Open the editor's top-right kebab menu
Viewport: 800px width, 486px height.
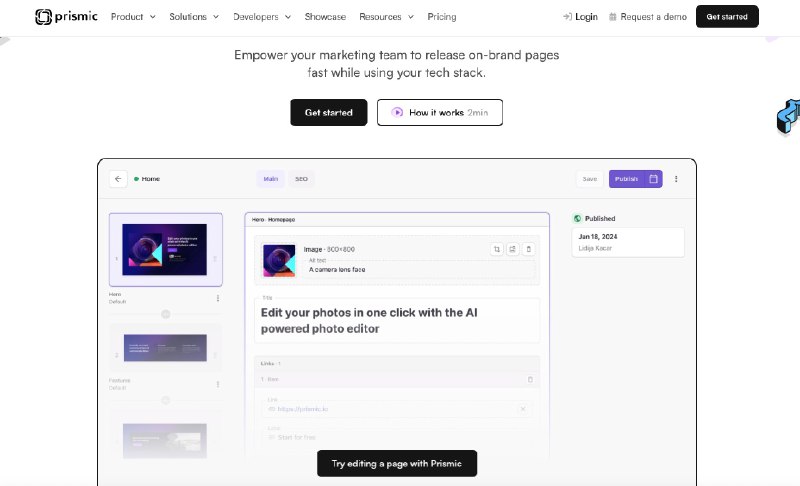[x=676, y=178]
